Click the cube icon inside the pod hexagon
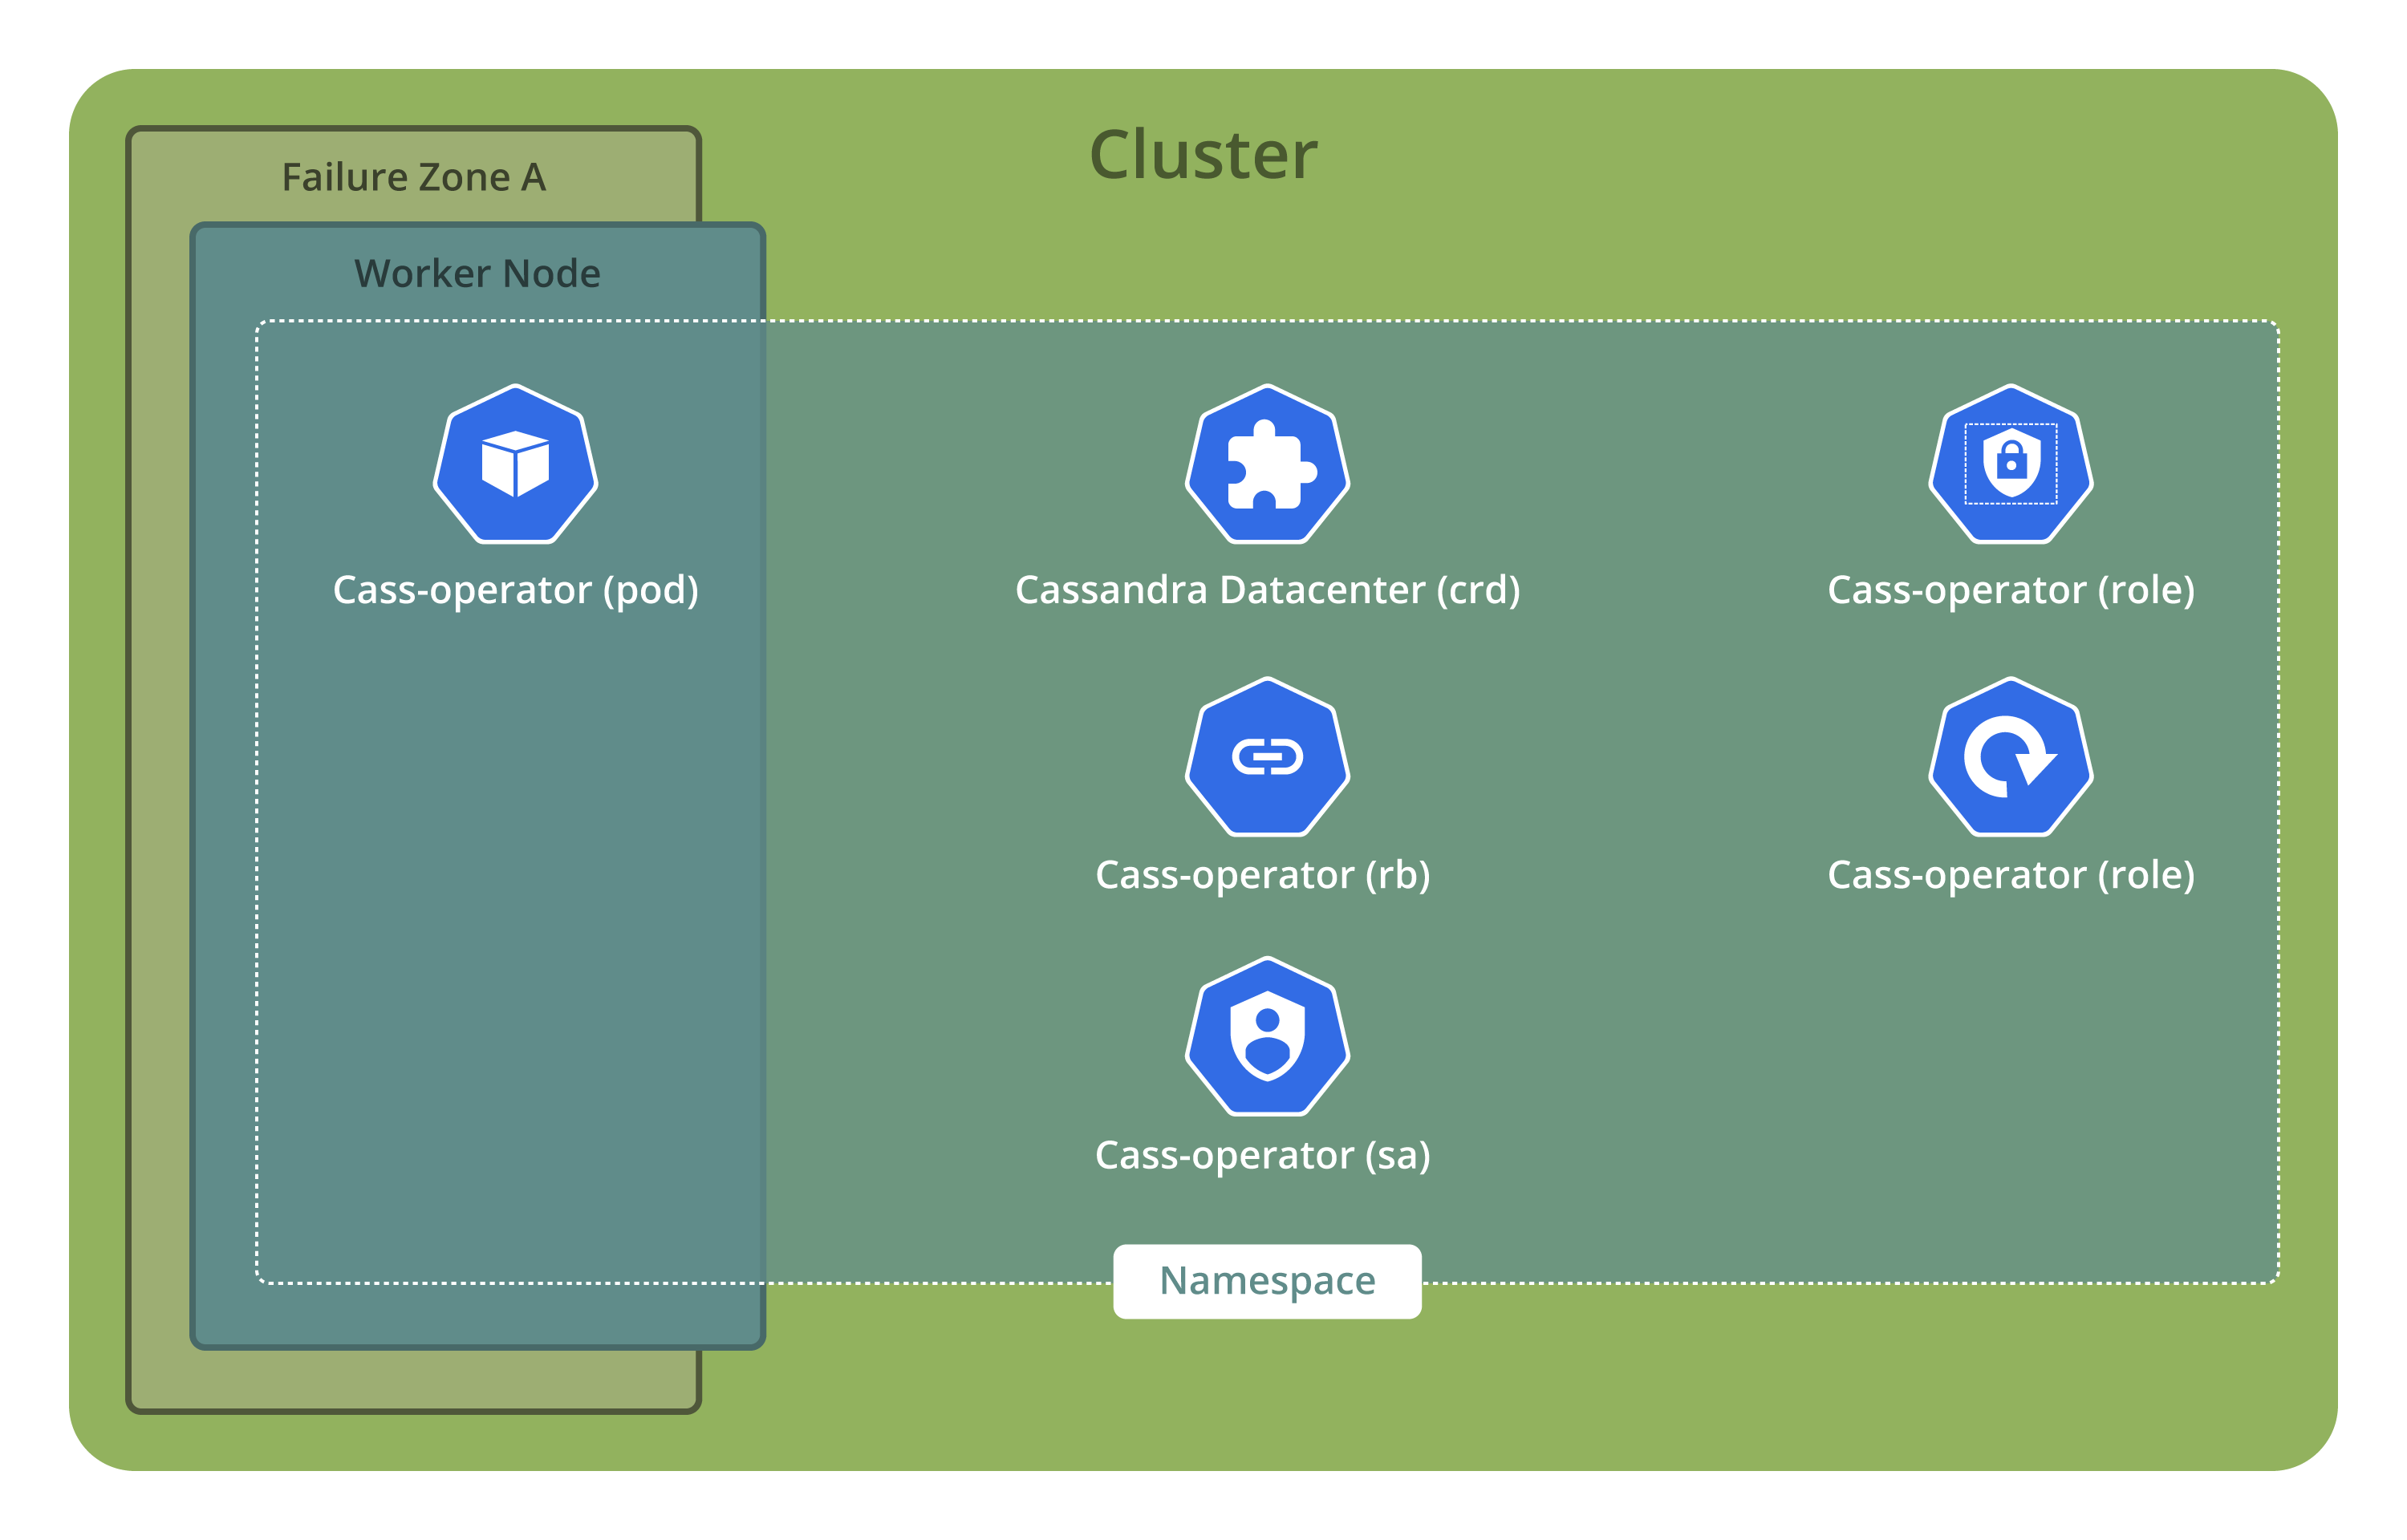2407x1540 pixels. click(516, 466)
